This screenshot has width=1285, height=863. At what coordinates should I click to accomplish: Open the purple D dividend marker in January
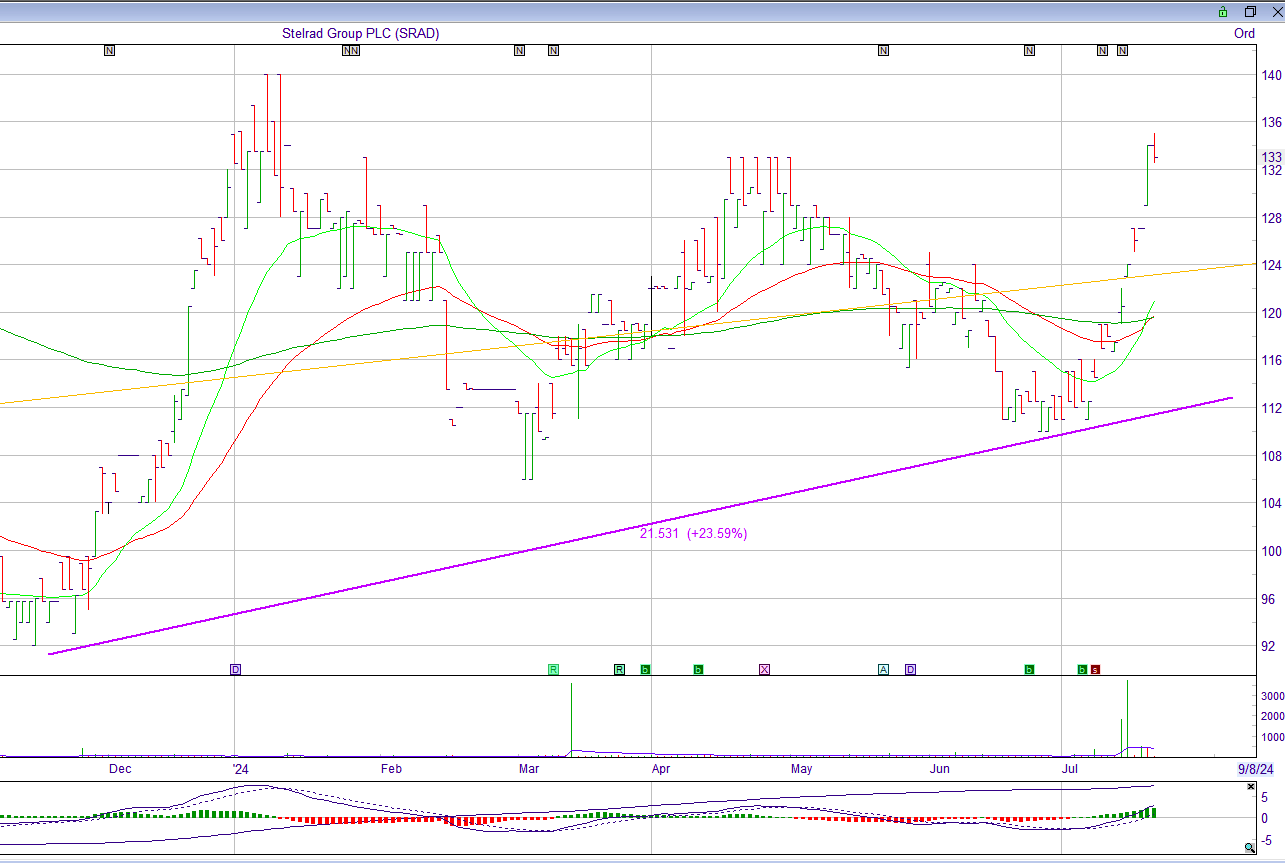pyautogui.click(x=236, y=669)
